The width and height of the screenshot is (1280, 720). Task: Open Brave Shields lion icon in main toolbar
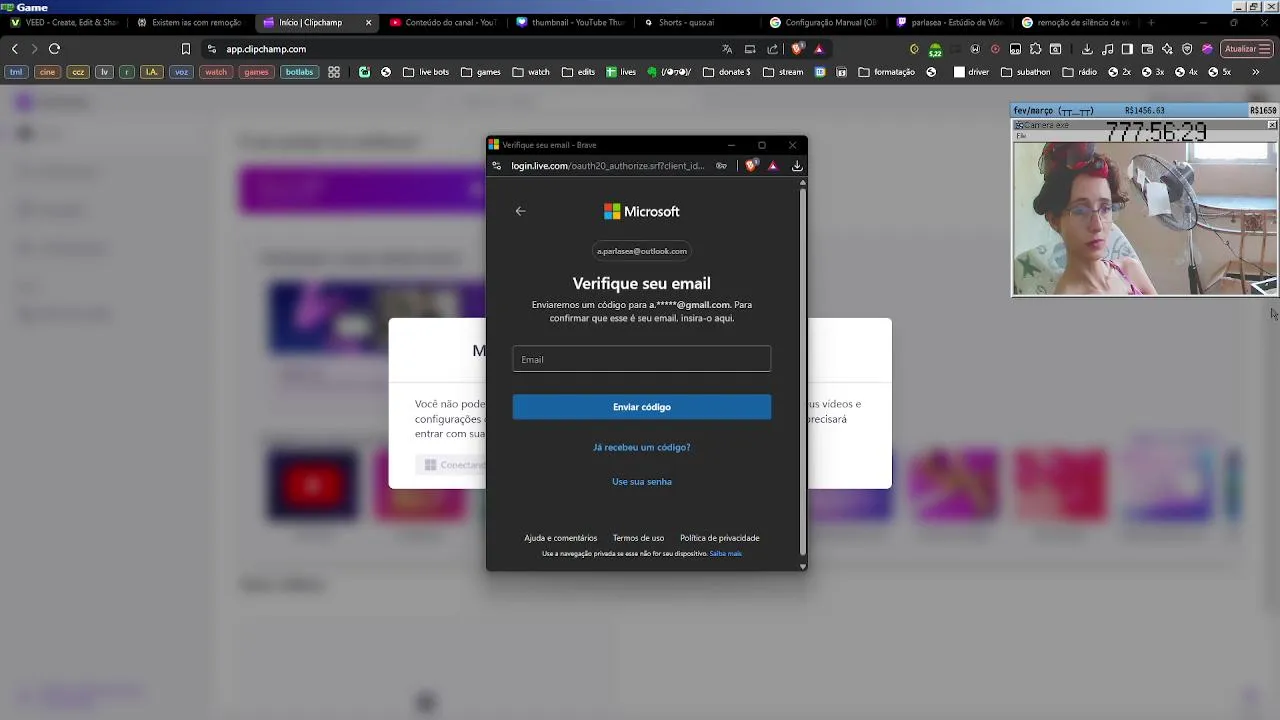tap(797, 49)
